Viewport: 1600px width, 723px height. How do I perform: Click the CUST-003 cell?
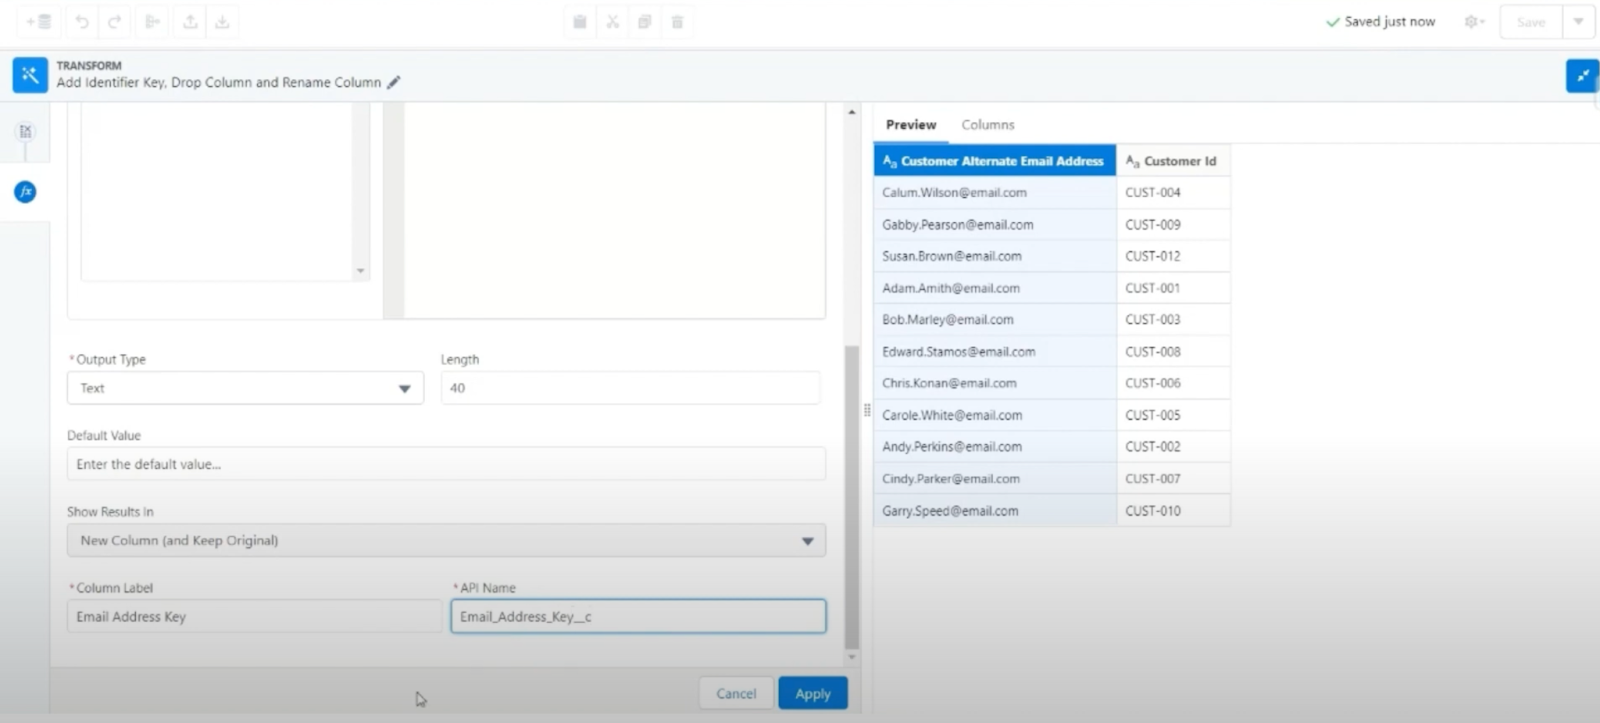coord(1173,319)
